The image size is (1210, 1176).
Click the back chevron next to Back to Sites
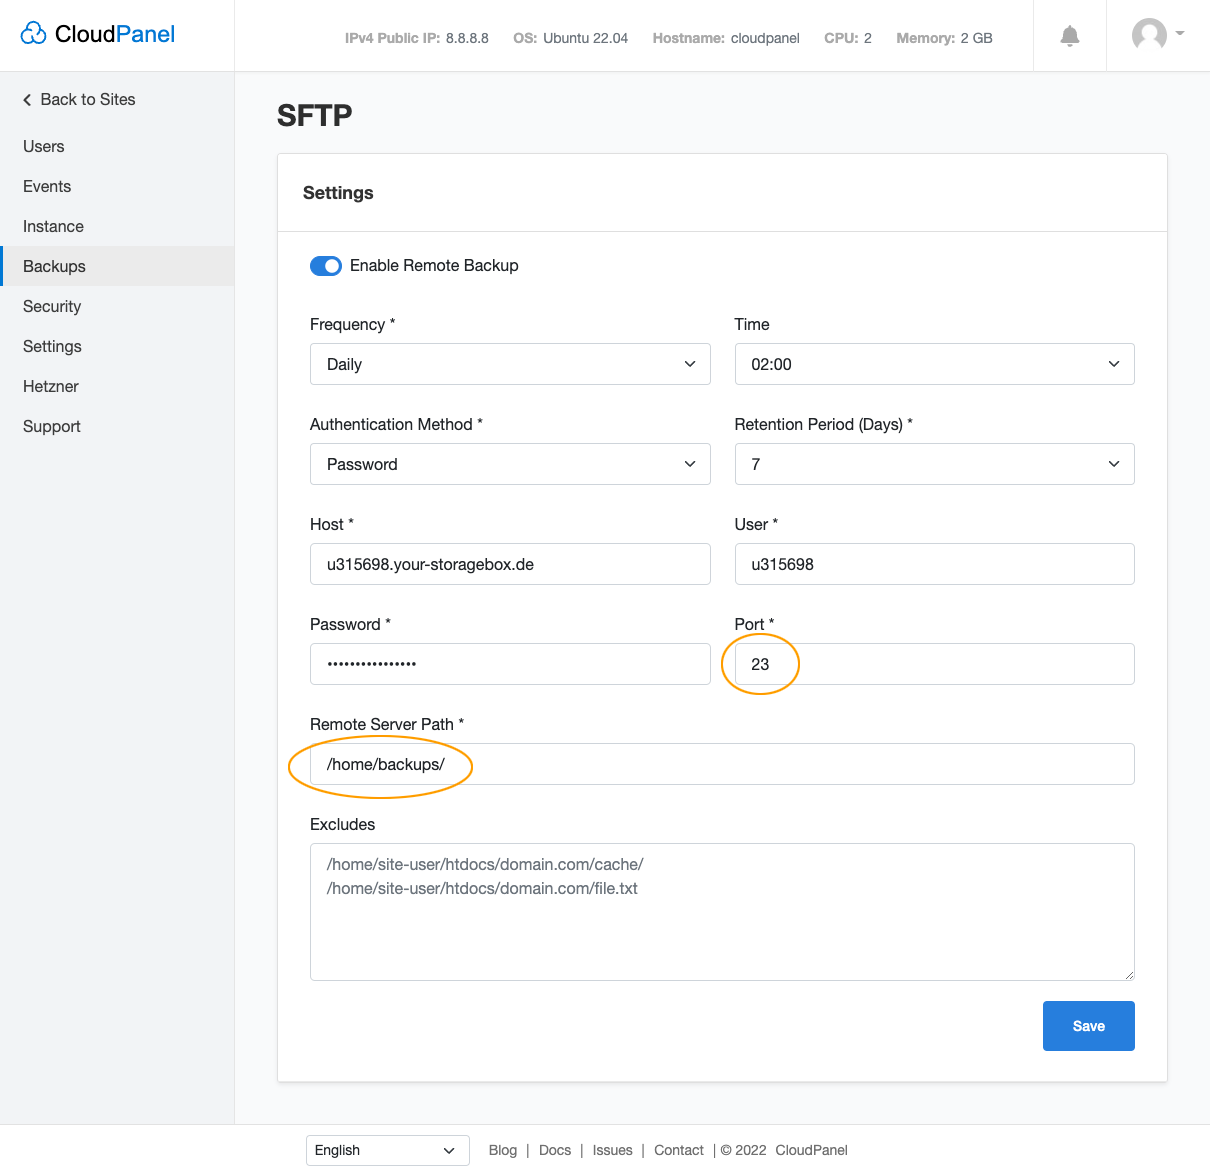[x=27, y=99]
